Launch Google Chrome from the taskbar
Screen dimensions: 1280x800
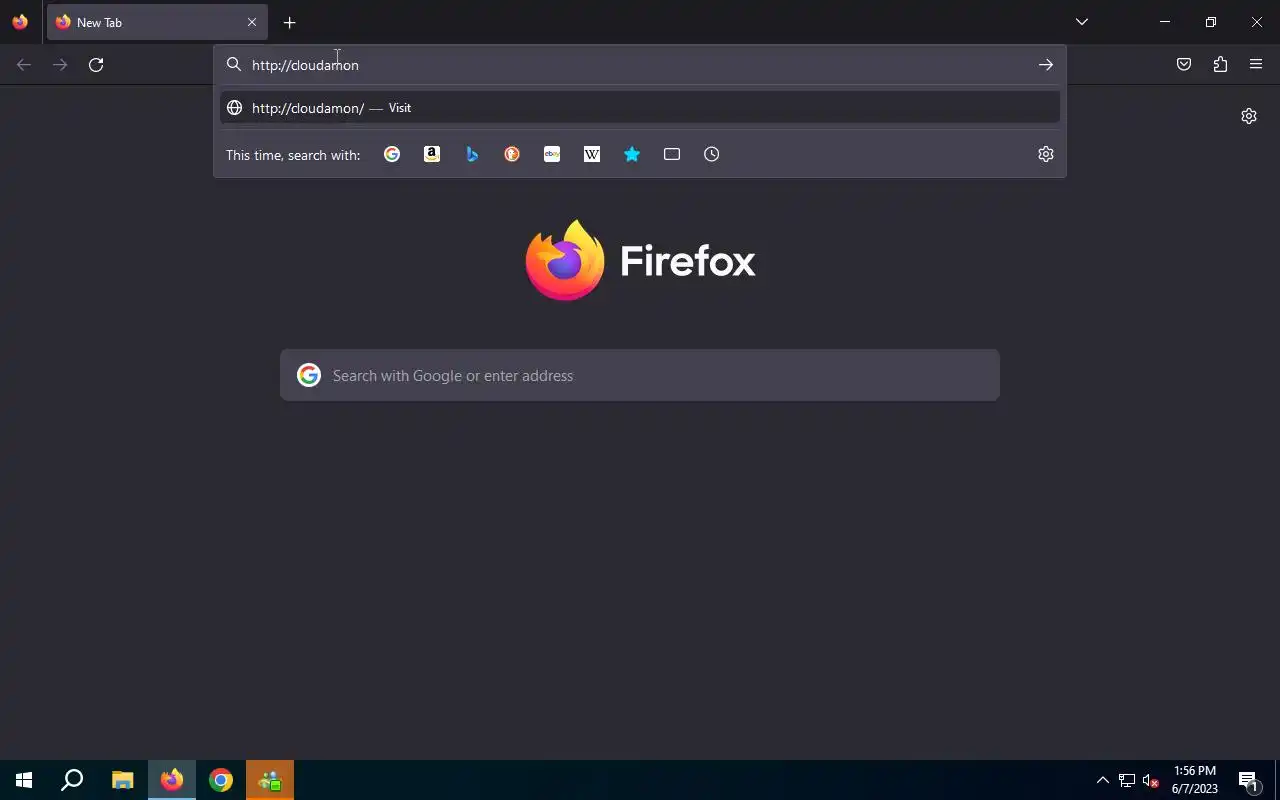pyautogui.click(x=221, y=780)
